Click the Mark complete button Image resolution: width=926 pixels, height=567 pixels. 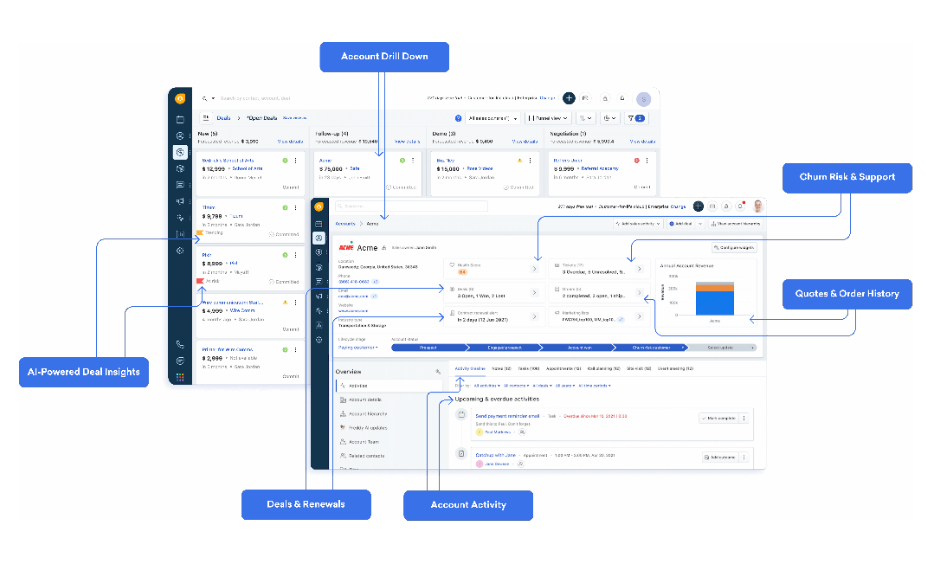pos(718,417)
